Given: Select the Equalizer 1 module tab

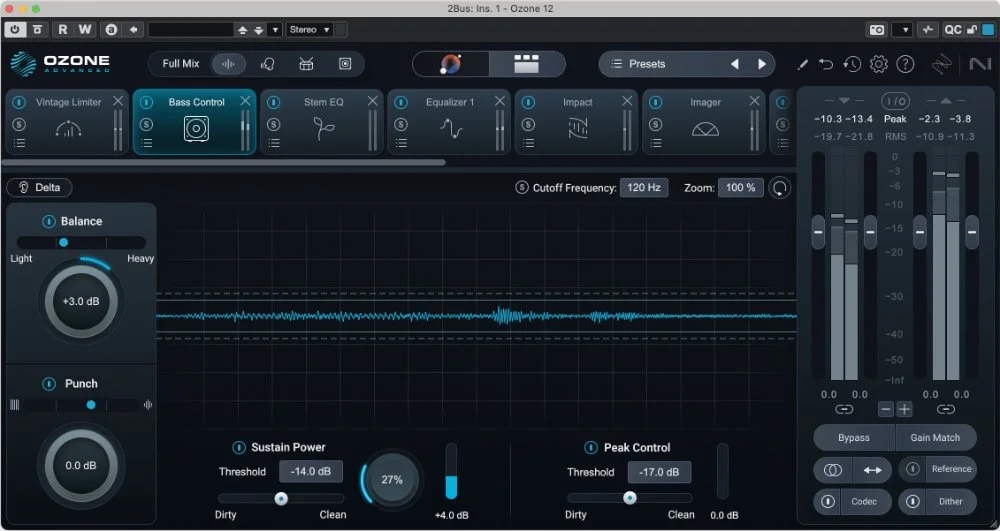Looking at the screenshot, I should point(449,122).
